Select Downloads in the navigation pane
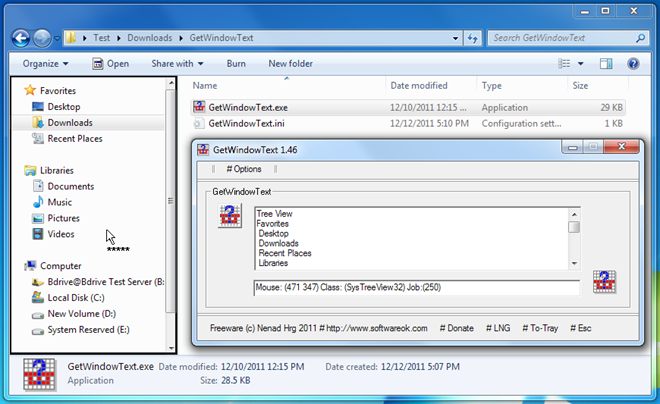660x404 pixels. click(x=70, y=122)
